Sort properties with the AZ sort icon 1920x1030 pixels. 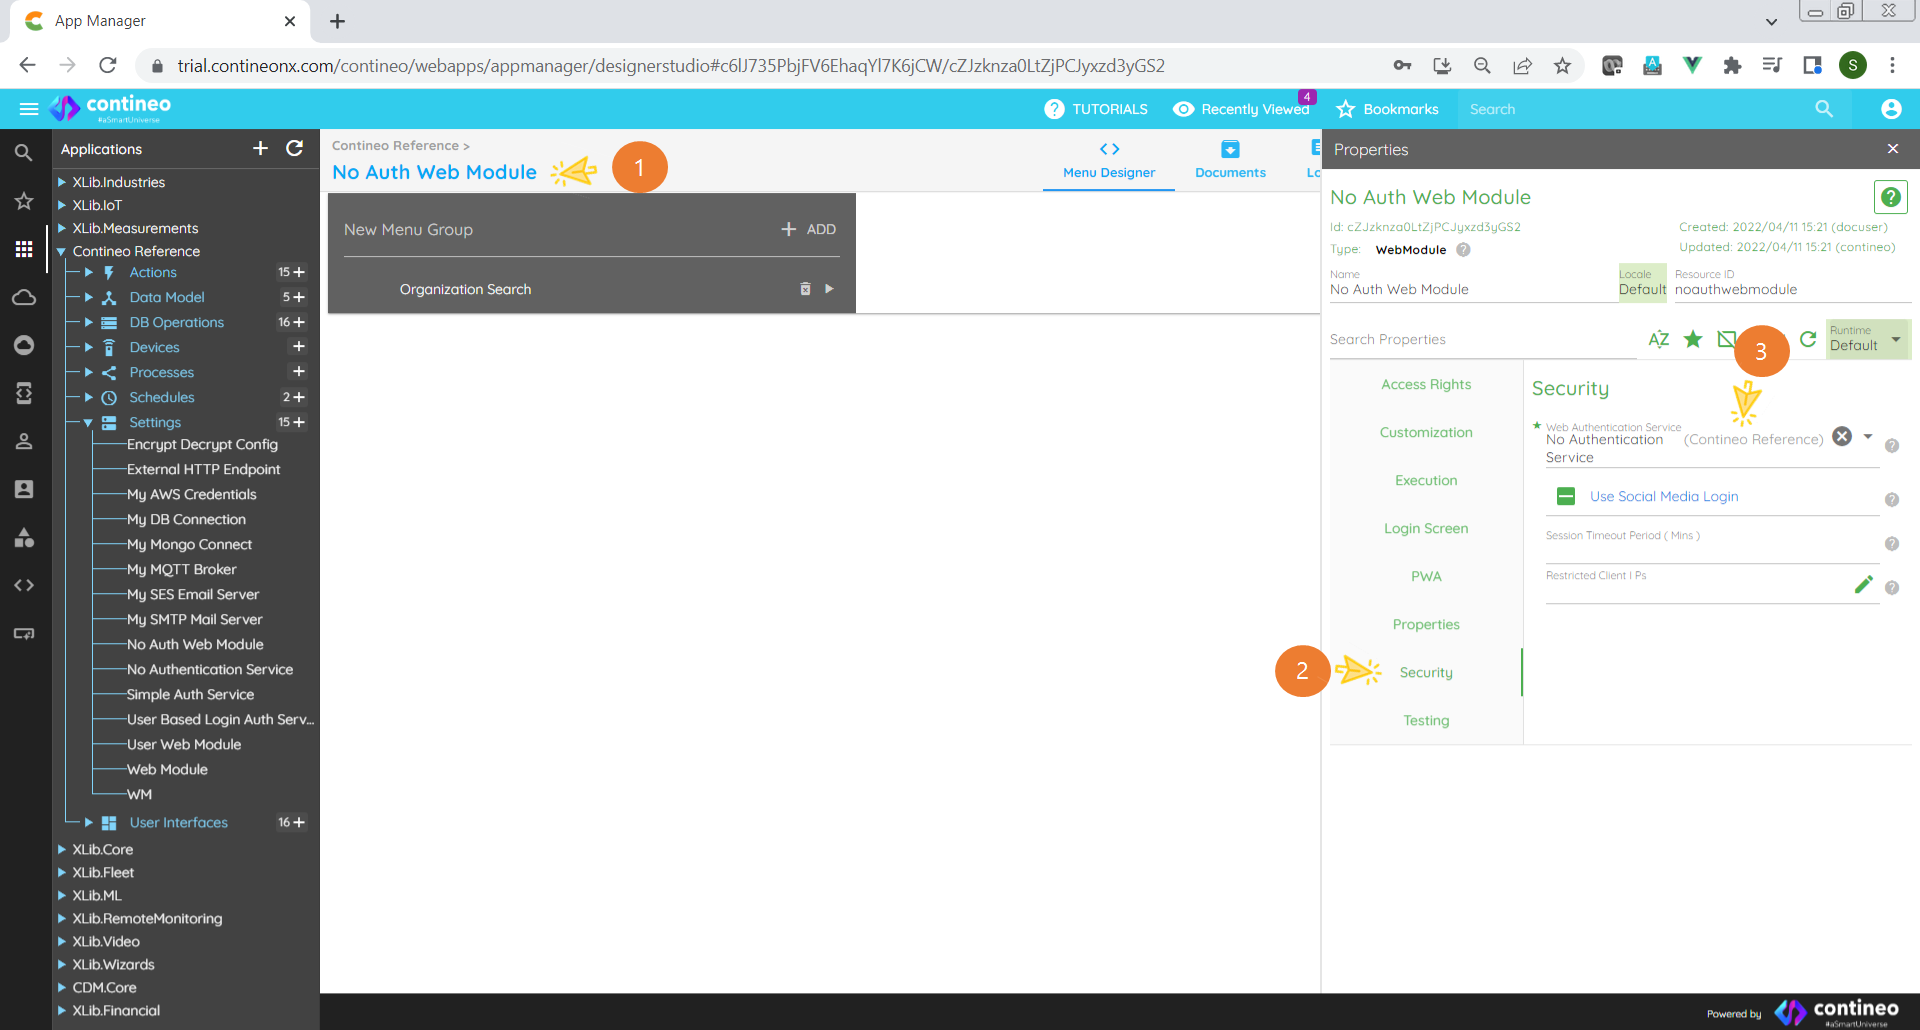1658,339
